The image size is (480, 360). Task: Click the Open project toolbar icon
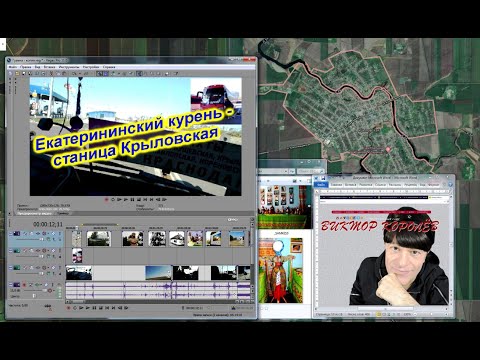[x=17, y=74]
